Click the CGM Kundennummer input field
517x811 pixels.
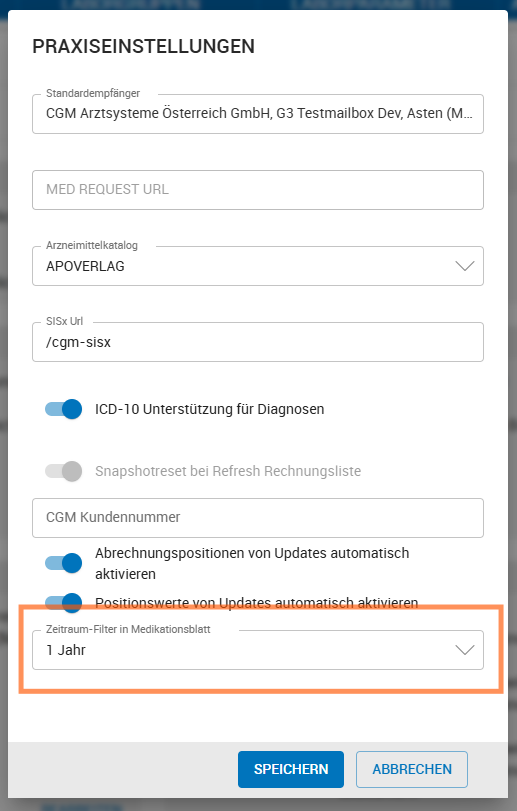(x=258, y=518)
